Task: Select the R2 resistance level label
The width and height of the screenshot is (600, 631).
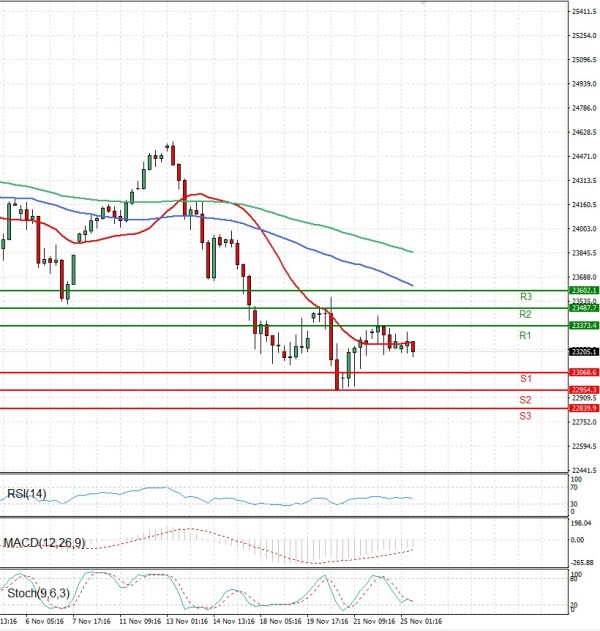Action: pos(524,315)
